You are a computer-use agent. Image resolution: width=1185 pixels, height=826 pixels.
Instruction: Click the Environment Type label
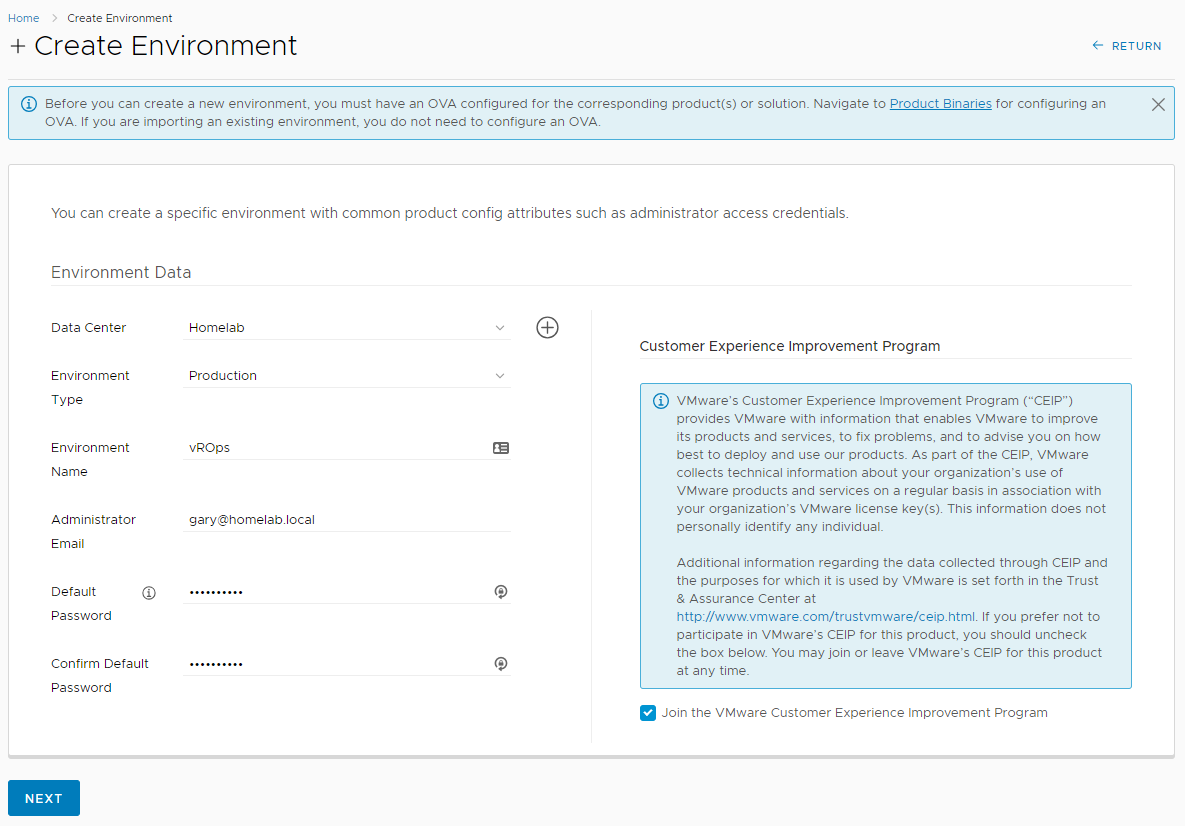click(90, 388)
